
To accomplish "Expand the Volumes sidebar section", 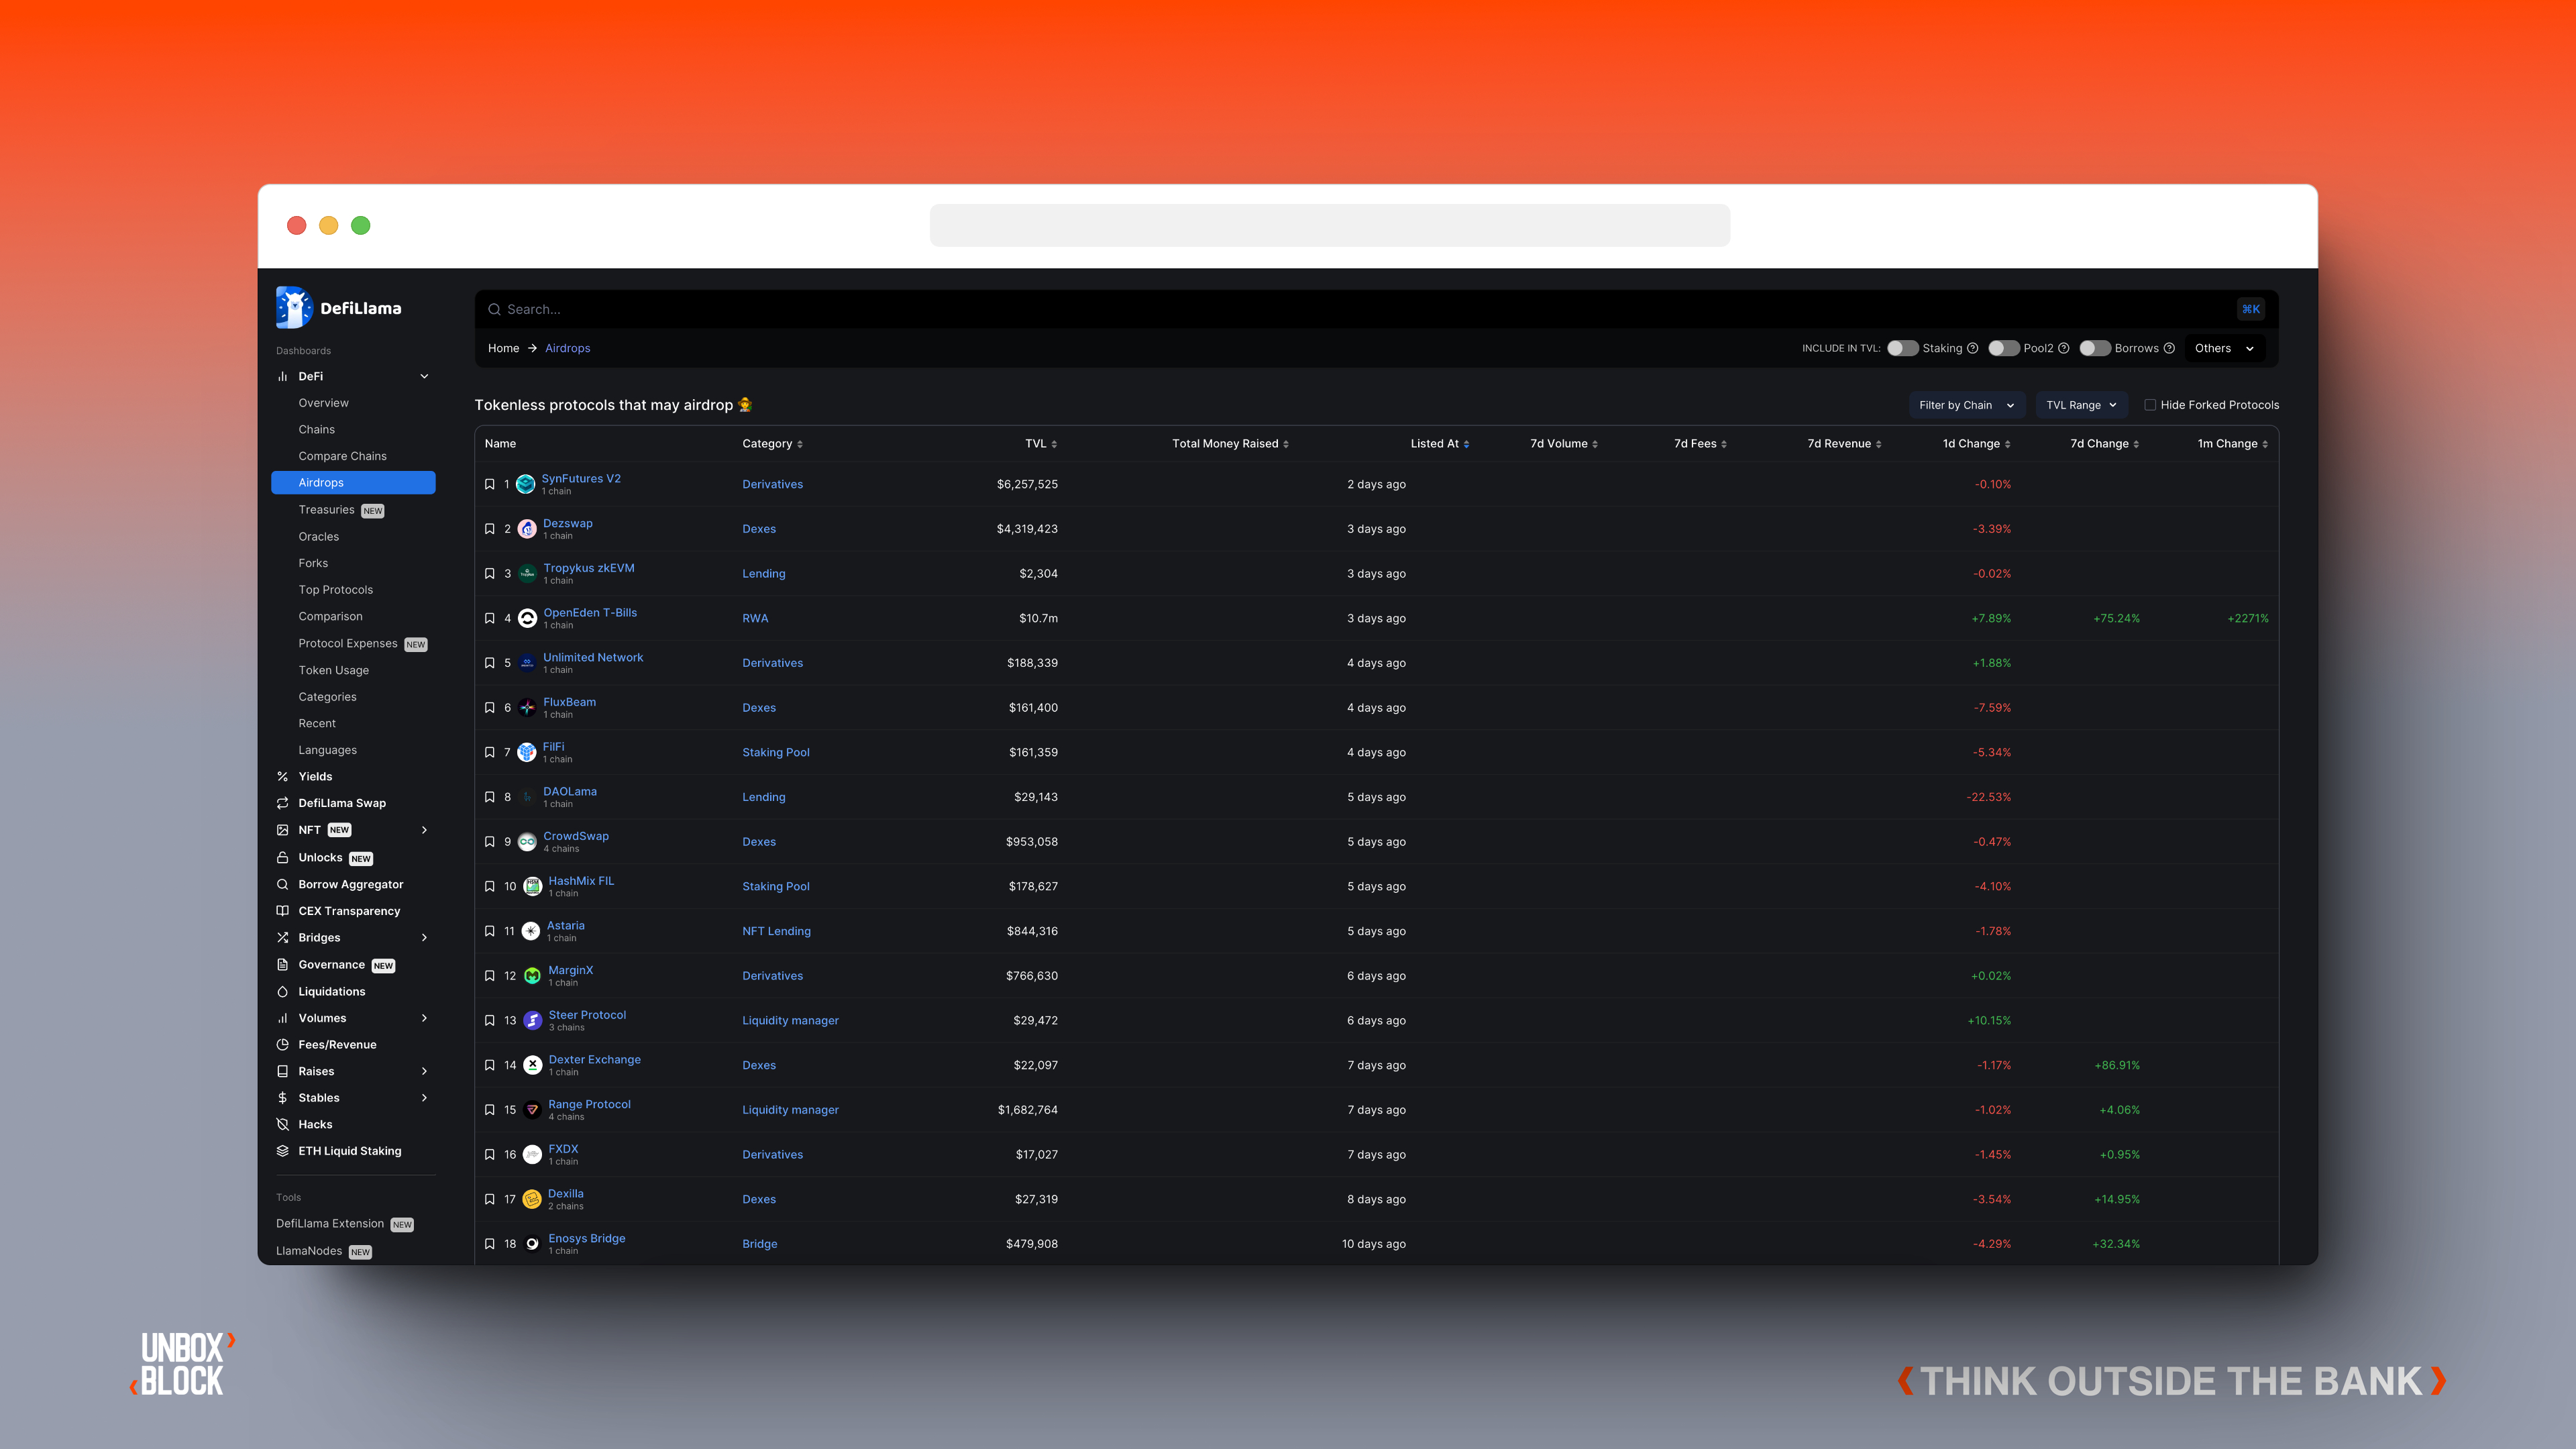I will coord(424,1018).
